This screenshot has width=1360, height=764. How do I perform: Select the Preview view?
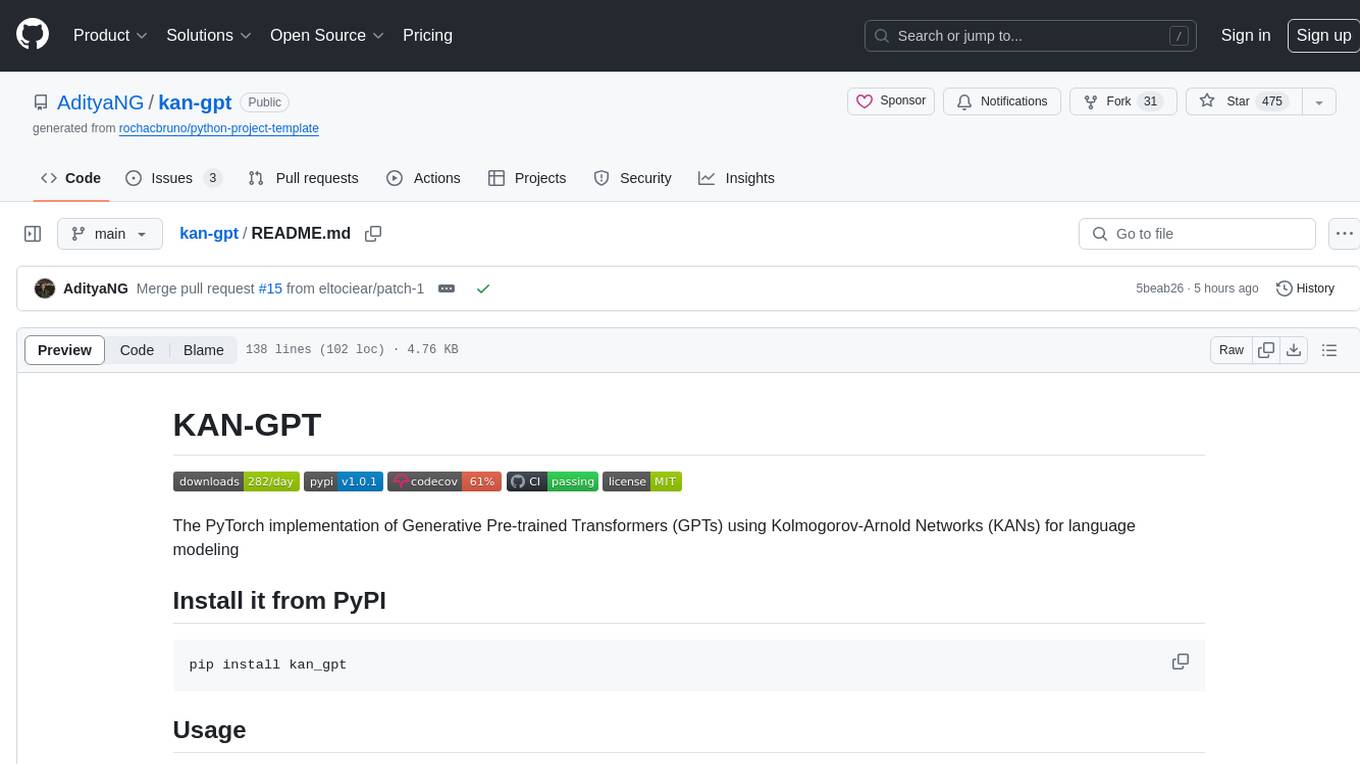click(x=65, y=350)
